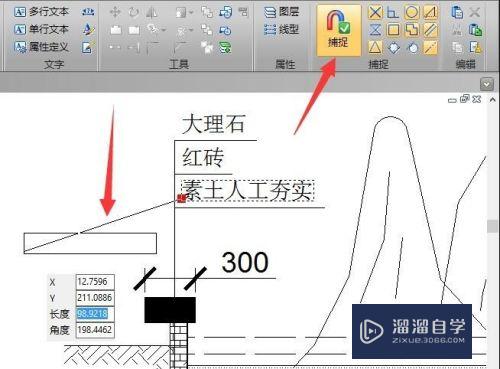Screen dimensions: 500x369
Task: Select the right-triangle snap icon in top row
Action: 430,13
